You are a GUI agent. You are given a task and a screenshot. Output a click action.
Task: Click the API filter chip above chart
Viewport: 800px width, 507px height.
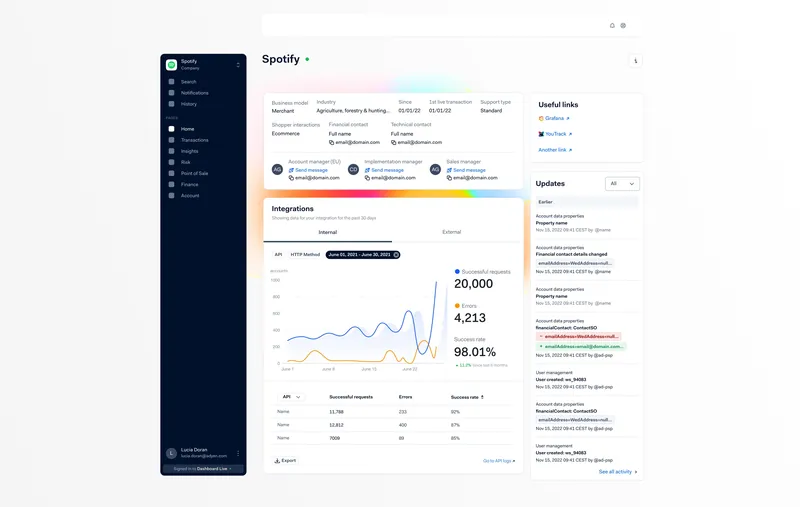pyautogui.click(x=278, y=255)
